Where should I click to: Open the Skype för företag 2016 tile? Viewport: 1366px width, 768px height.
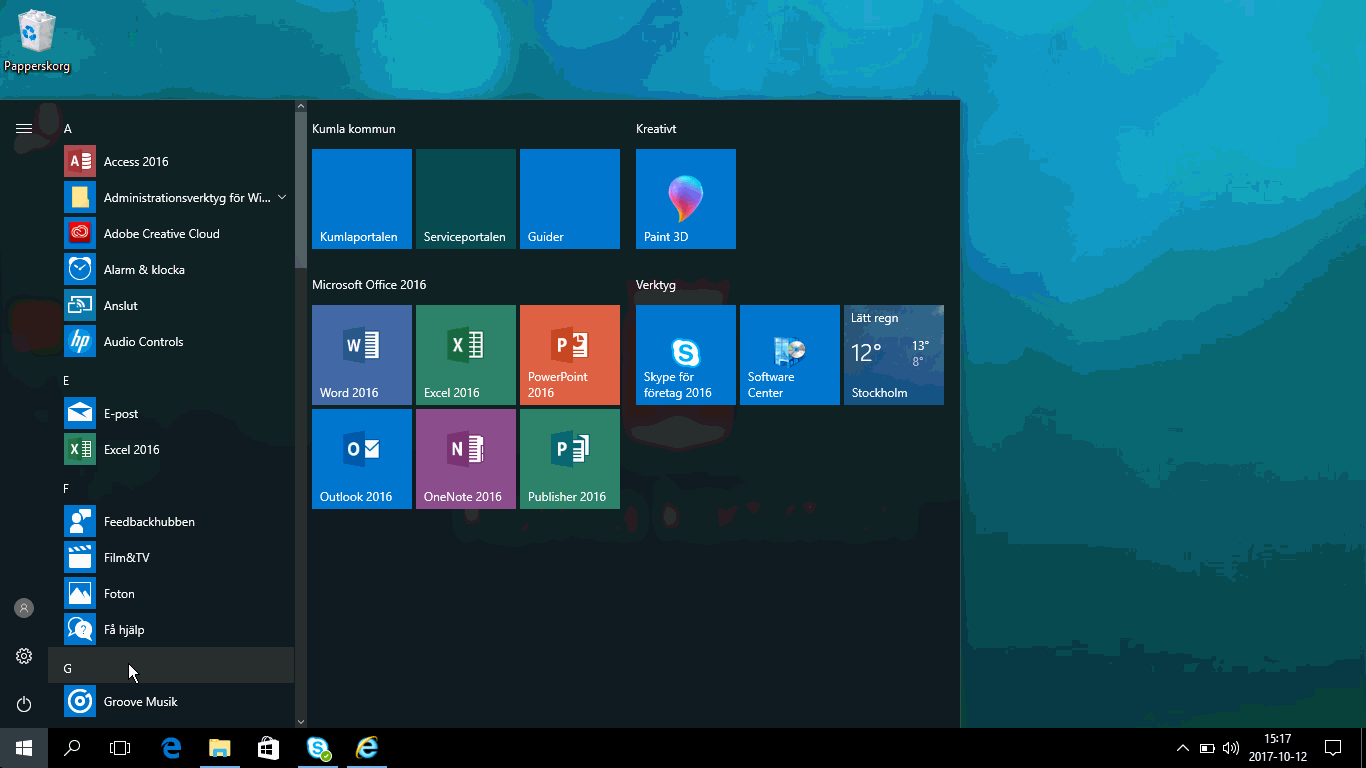pyautogui.click(x=685, y=355)
